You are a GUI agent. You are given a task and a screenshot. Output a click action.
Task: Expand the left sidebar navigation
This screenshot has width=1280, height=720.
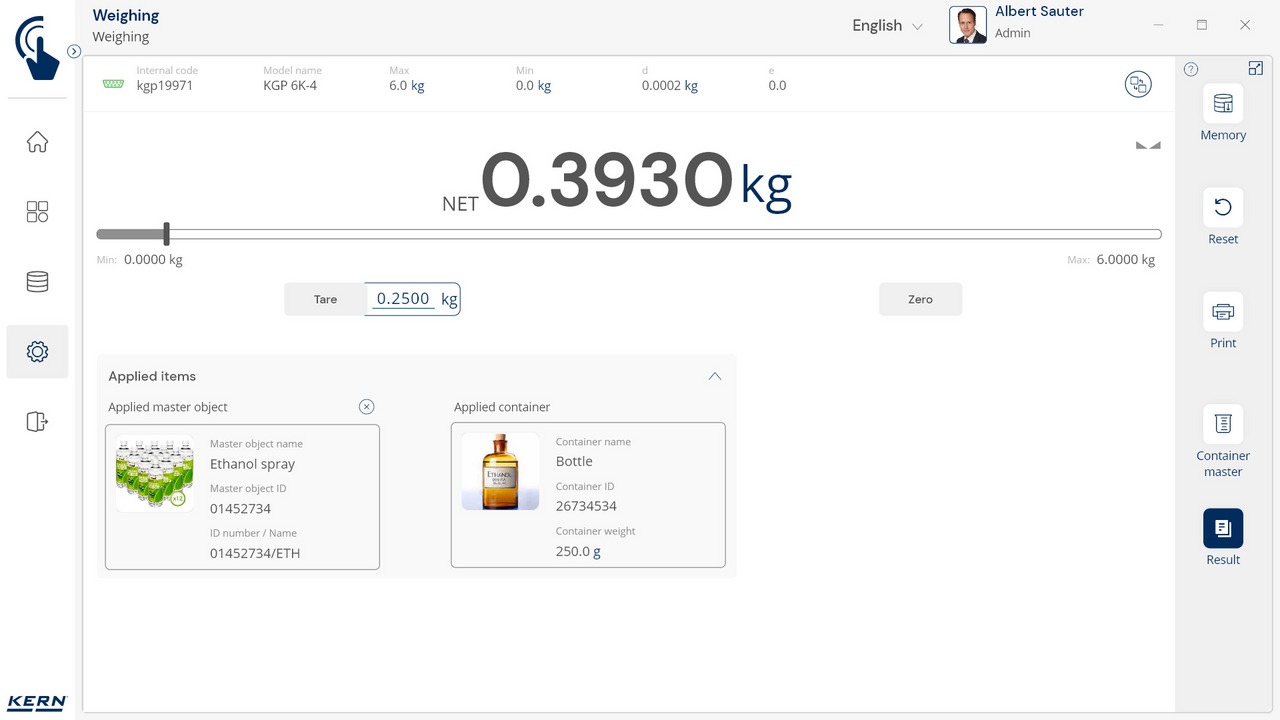[74, 51]
